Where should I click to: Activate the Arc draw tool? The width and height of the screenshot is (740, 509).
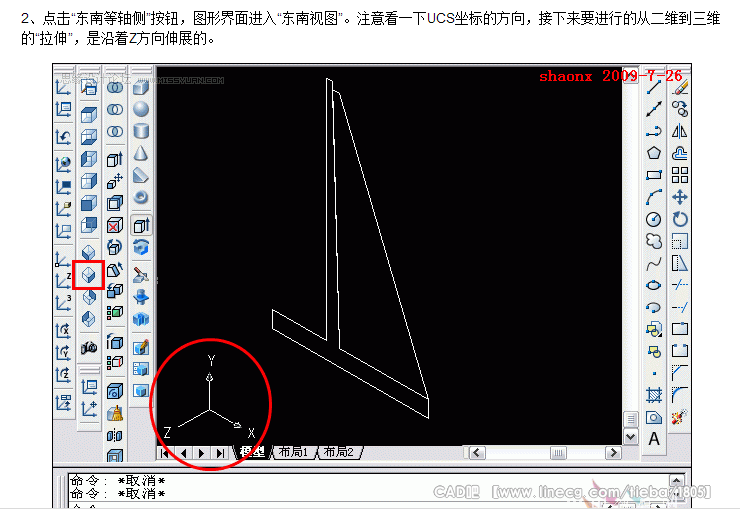(654, 197)
